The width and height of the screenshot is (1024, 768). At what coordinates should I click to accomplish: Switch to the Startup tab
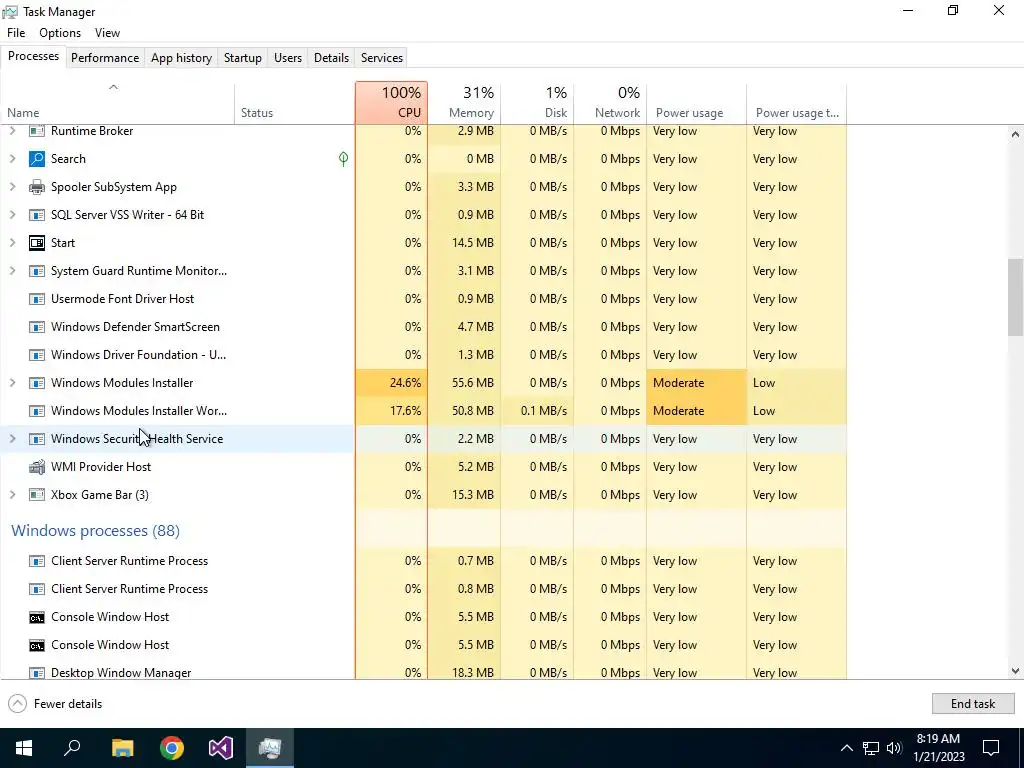(x=243, y=57)
